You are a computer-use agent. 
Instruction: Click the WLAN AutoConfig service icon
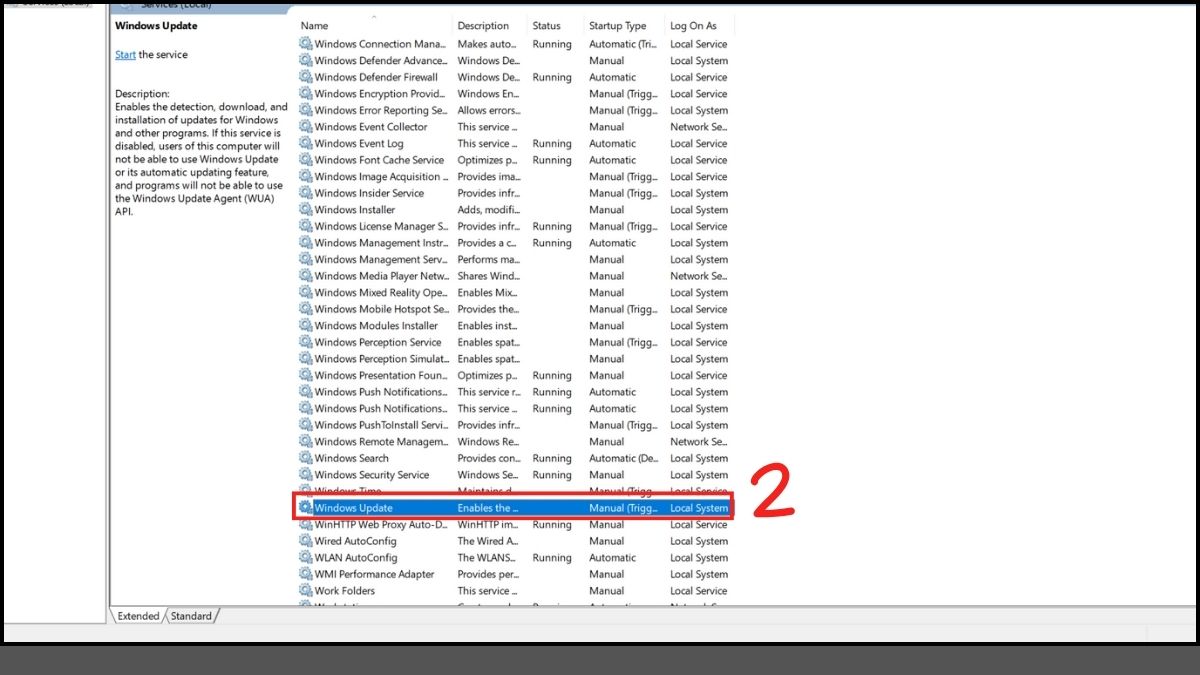click(306, 557)
